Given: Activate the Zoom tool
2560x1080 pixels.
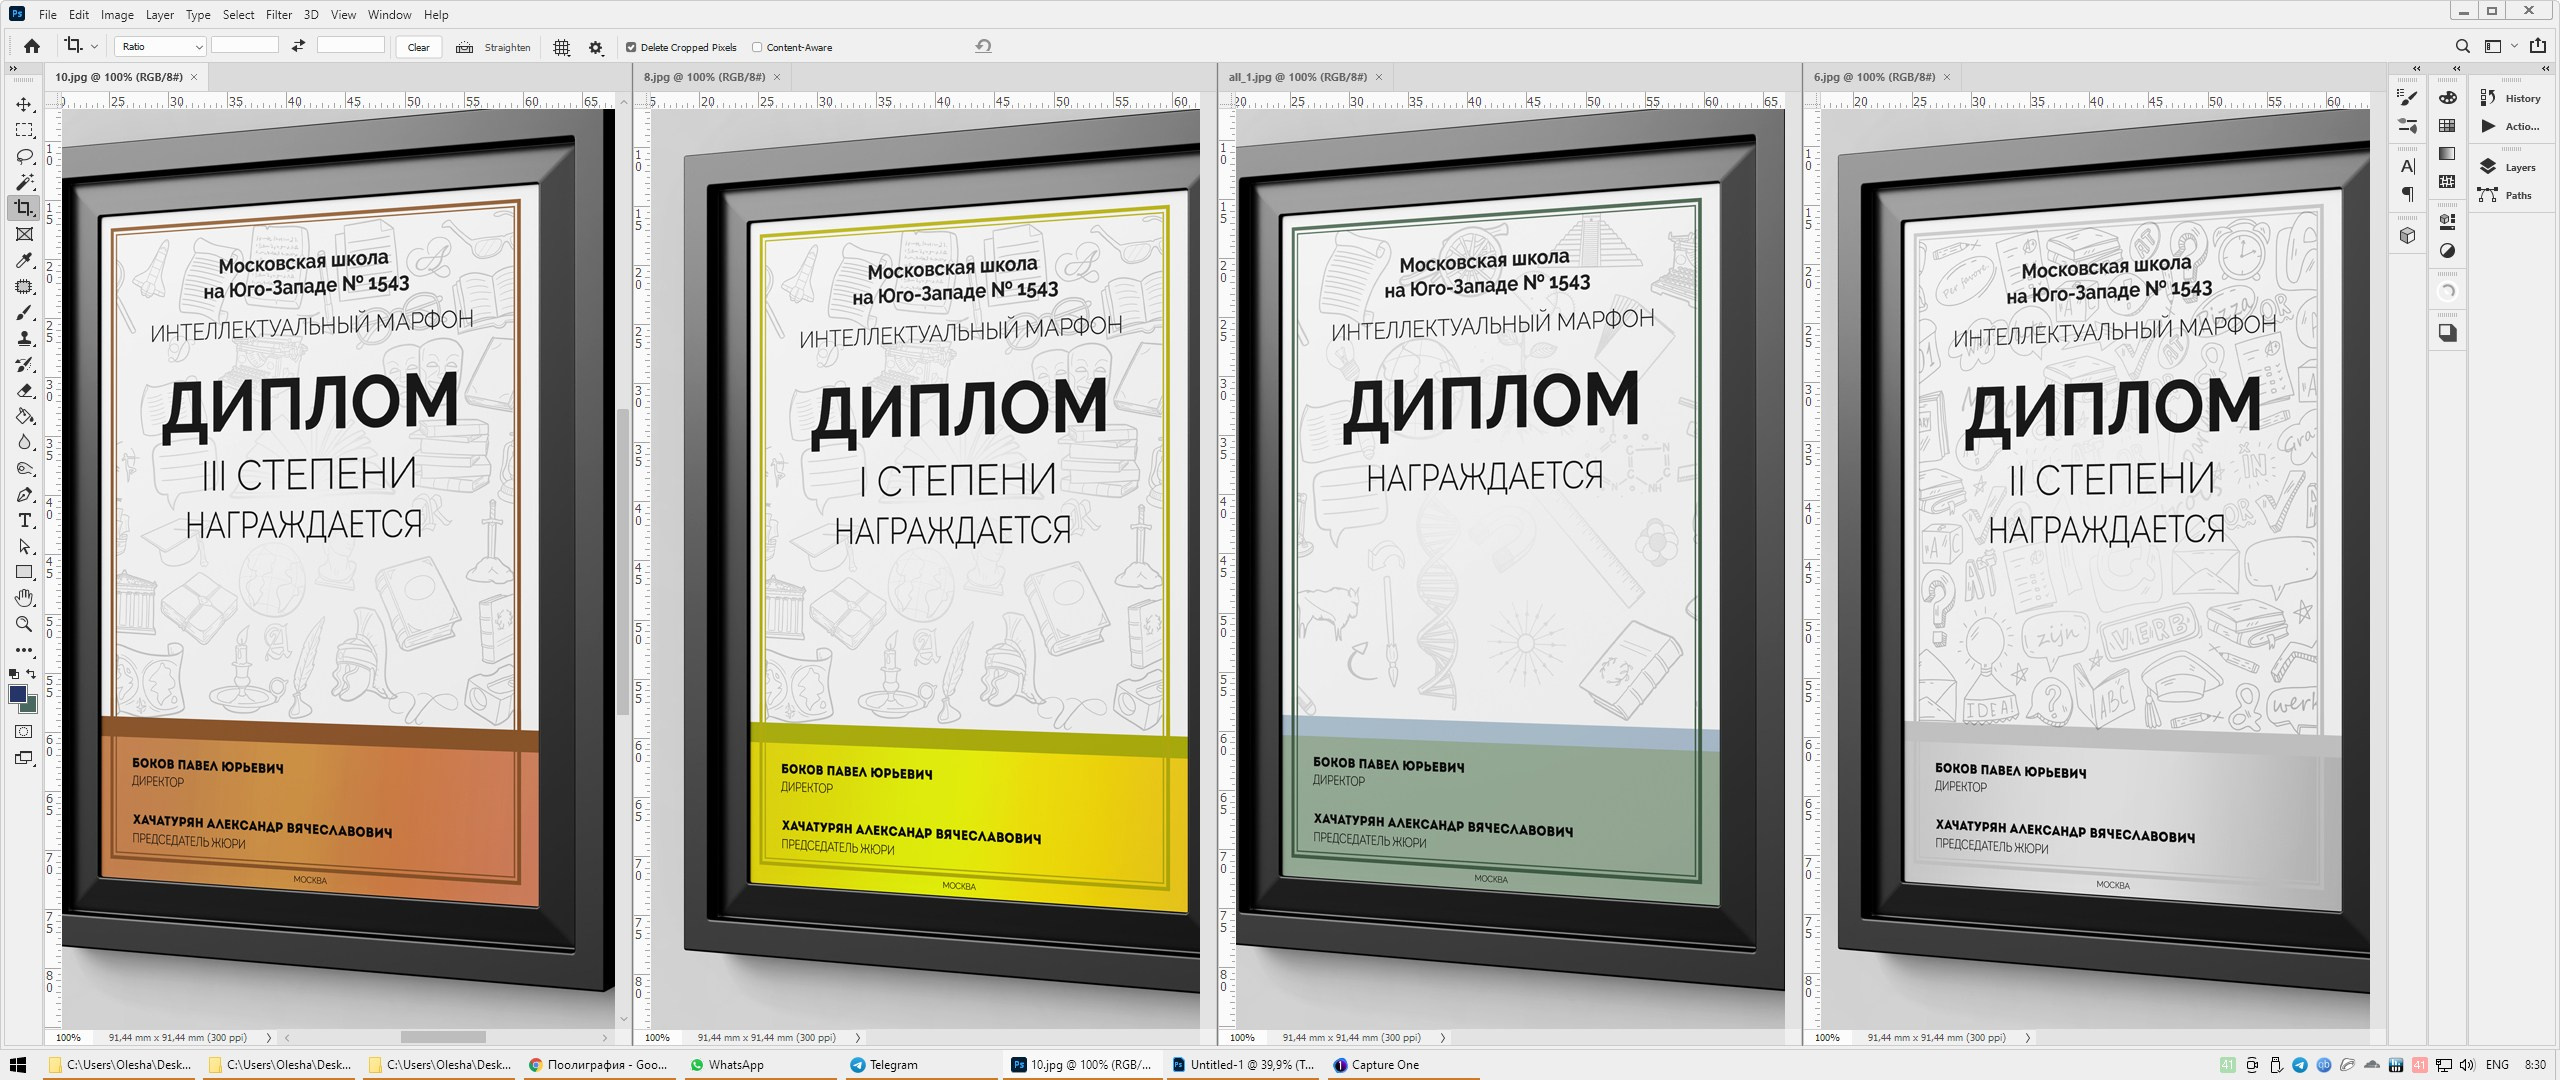Looking at the screenshot, I should 25,624.
